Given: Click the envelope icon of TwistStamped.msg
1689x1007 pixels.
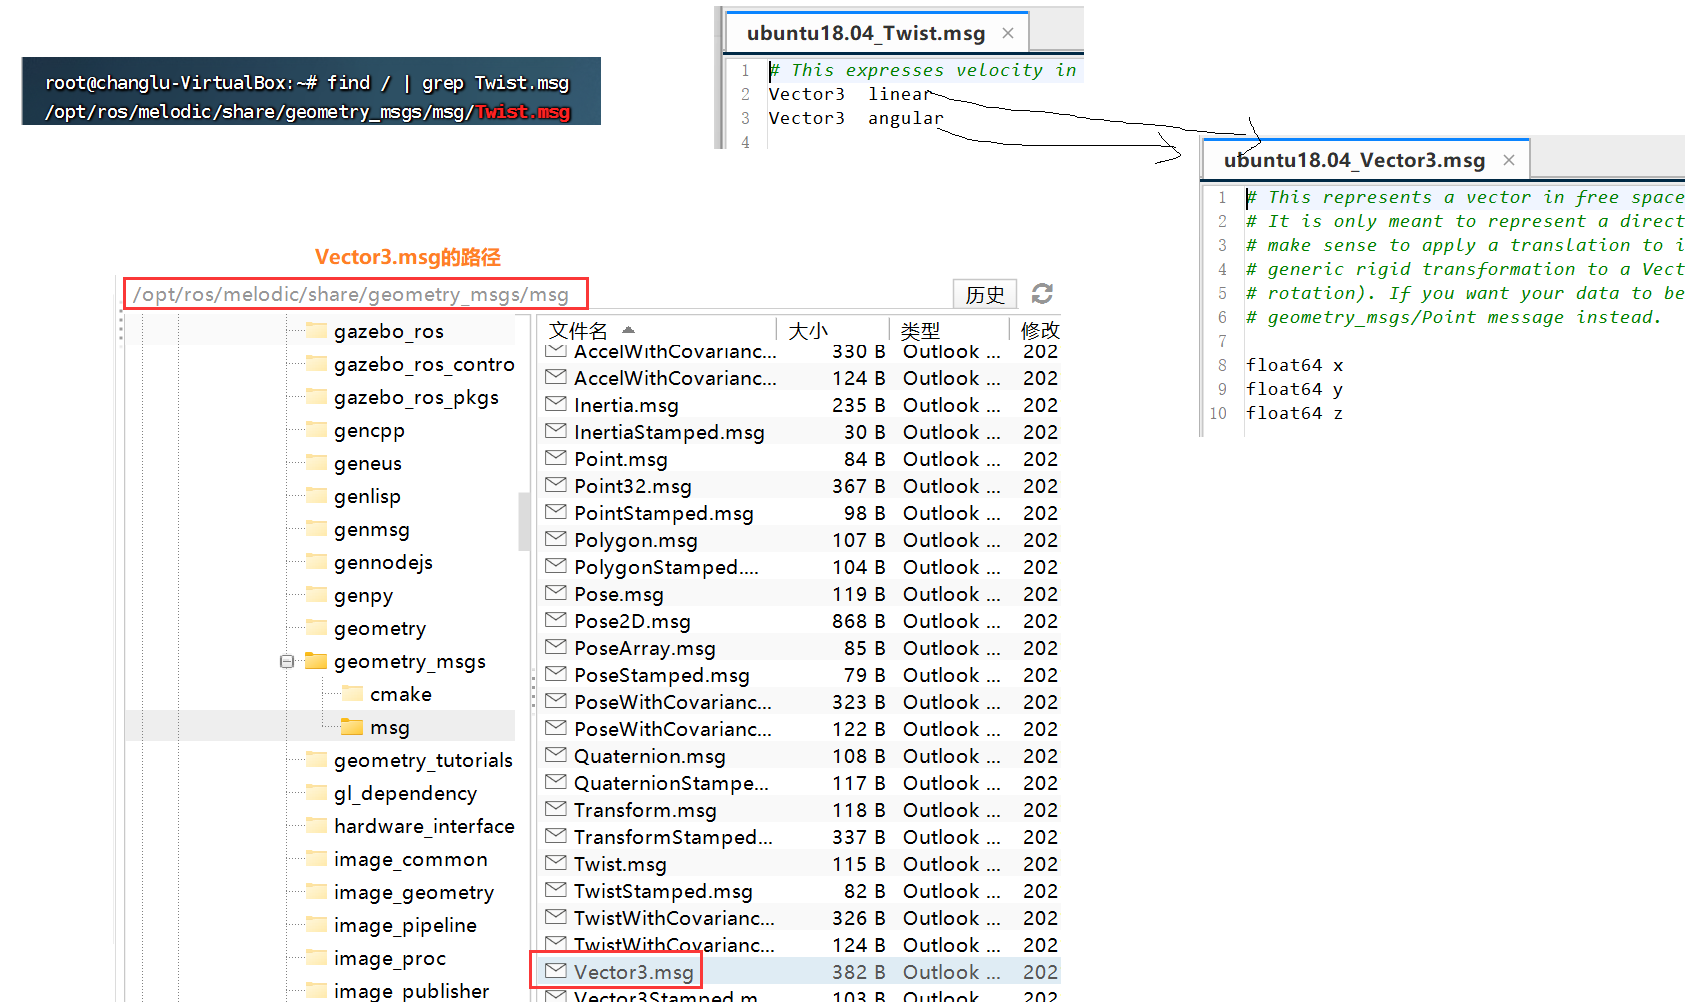Looking at the screenshot, I should pyautogui.click(x=556, y=890).
